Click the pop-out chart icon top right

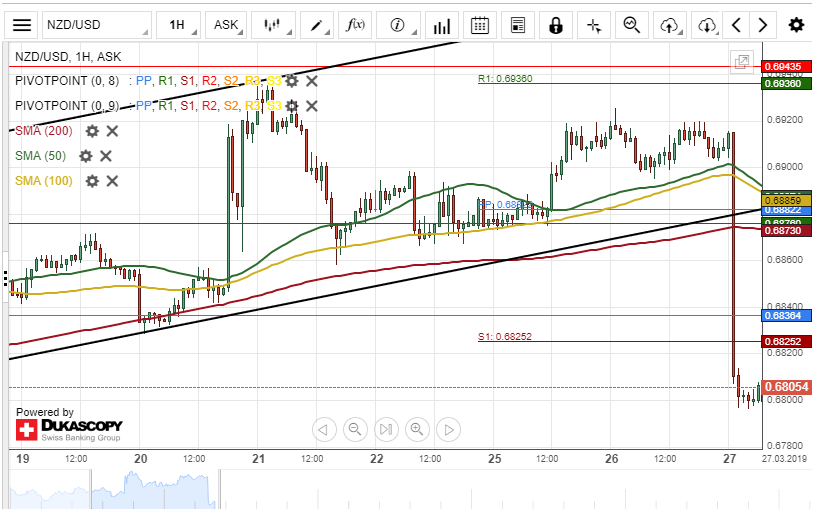coord(742,62)
